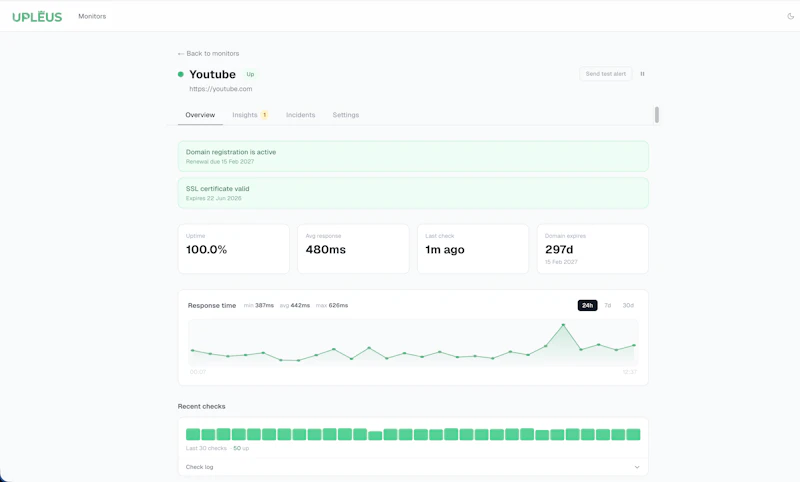Switch chart range to 30d
Image resolution: width=800 pixels, height=482 pixels.
[628, 306]
